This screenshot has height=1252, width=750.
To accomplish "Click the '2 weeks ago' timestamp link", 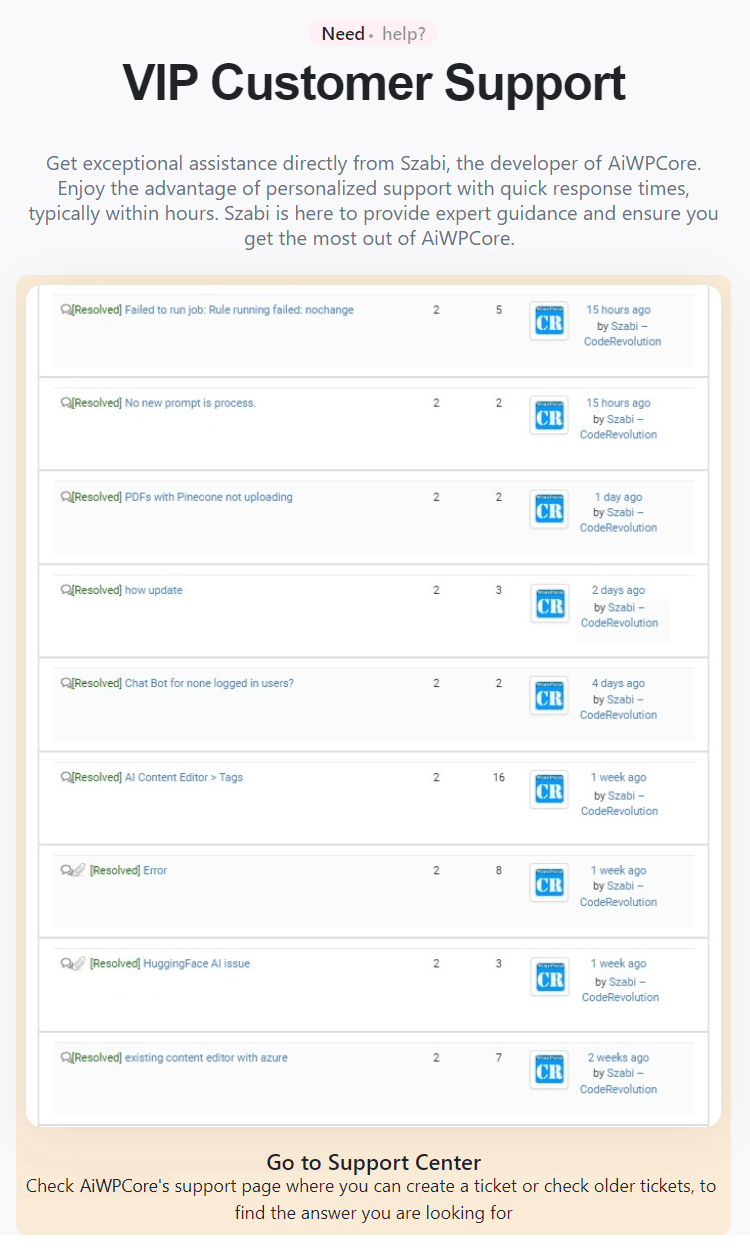I will [618, 1057].
